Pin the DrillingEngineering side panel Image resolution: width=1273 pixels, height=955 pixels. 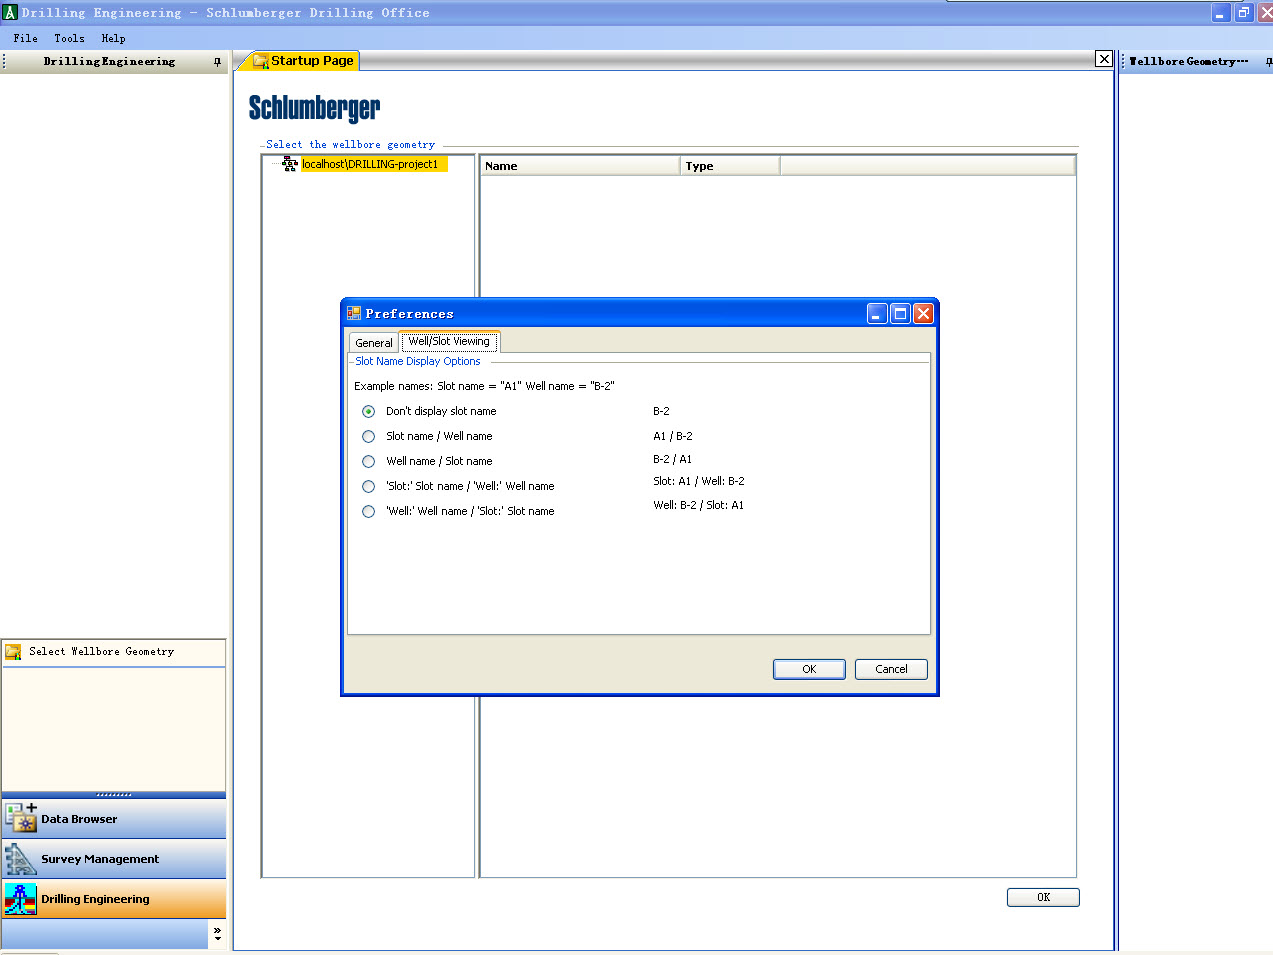coord(217,61)
